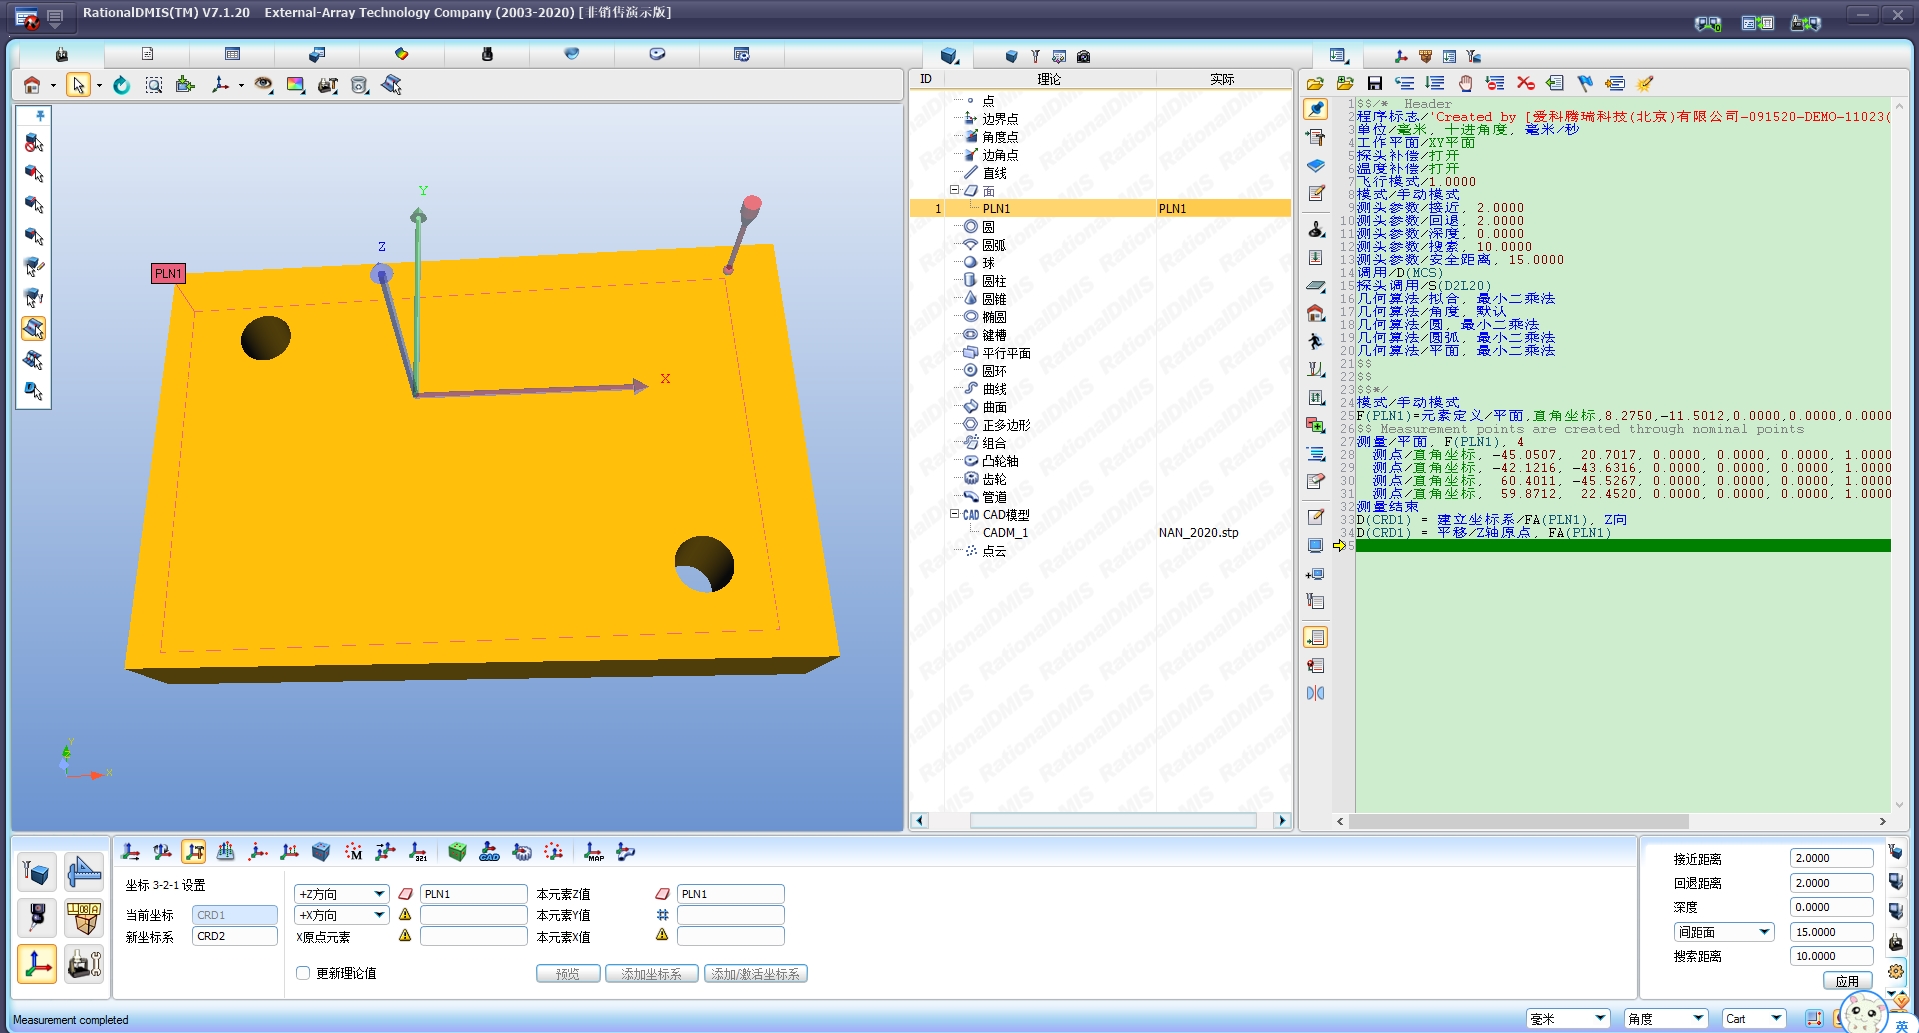The width and height of the screenshot is (1919, 1033).
Task: Switch to the machine tab above viewport
Action: pyautogui.click(x=62, y=54)
